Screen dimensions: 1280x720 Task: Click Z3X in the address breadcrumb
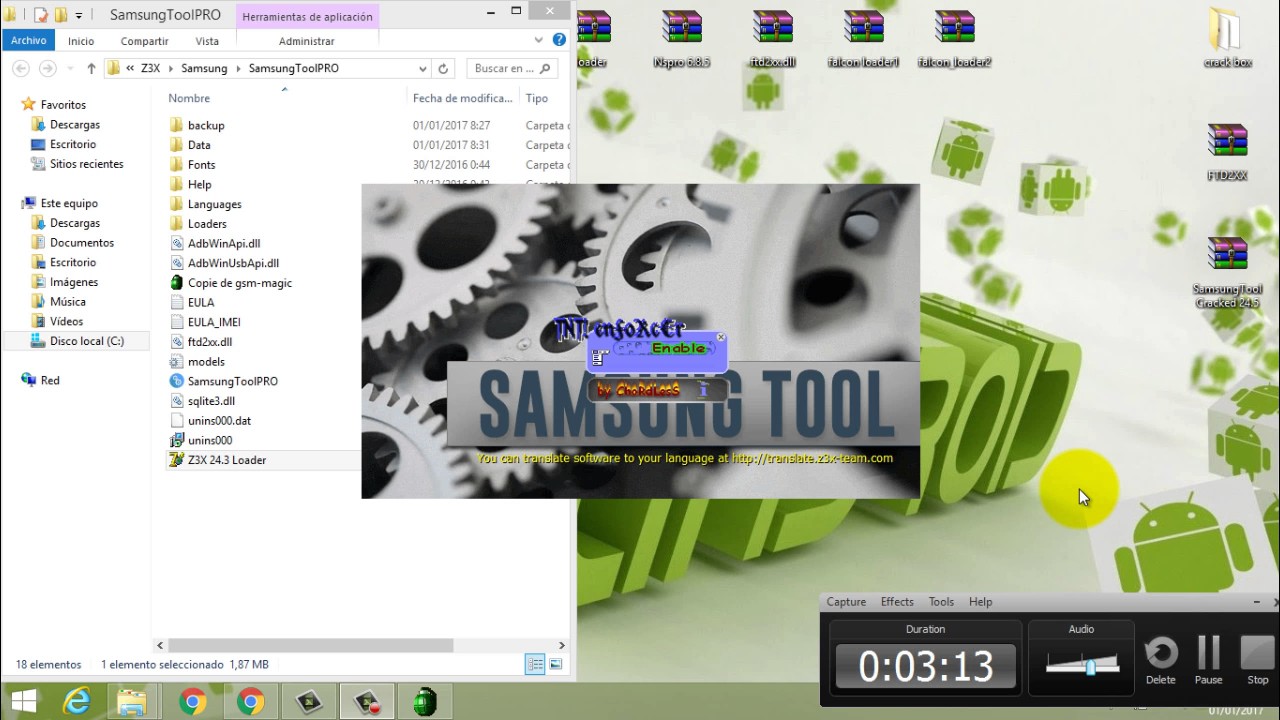coord(150,69)
